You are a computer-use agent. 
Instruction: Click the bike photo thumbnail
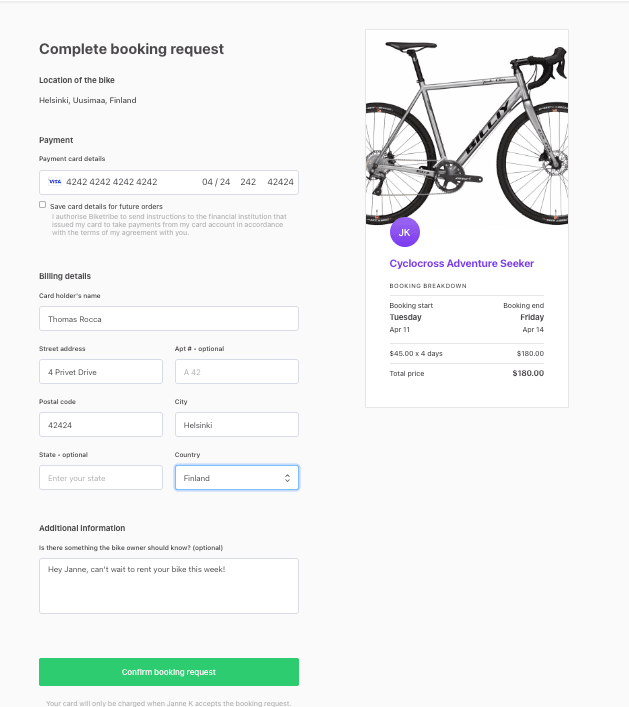[467, 125]
